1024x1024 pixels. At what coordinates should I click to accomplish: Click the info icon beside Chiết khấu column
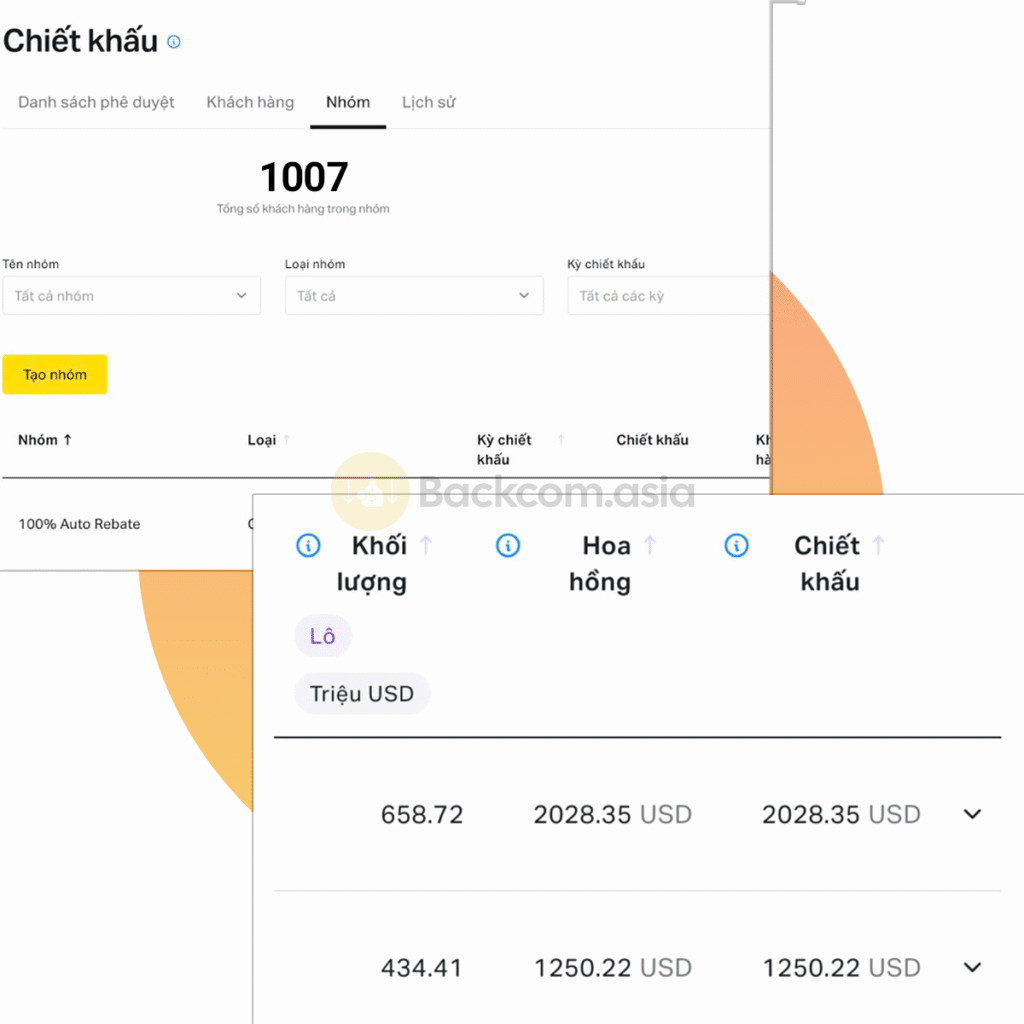(x=736, y=546)
